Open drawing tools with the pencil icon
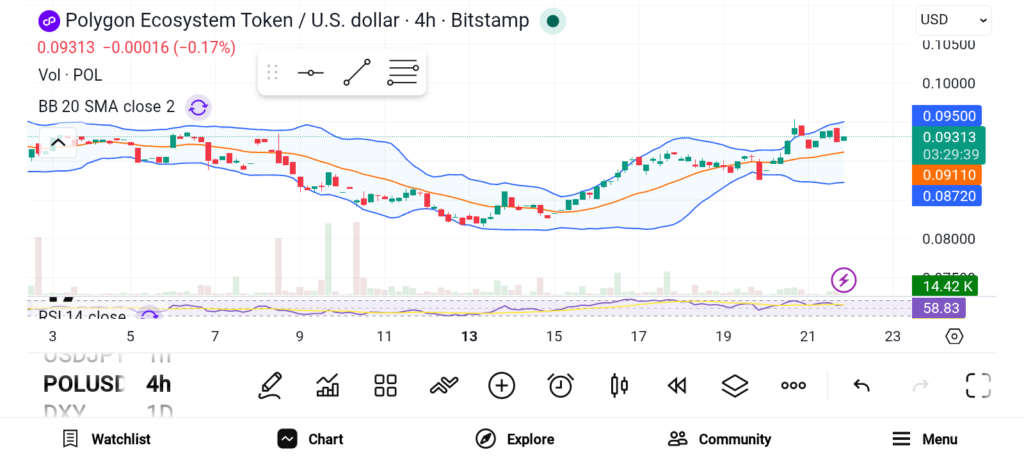Viewport: 1024px width, 461px height. pos(269,385)
